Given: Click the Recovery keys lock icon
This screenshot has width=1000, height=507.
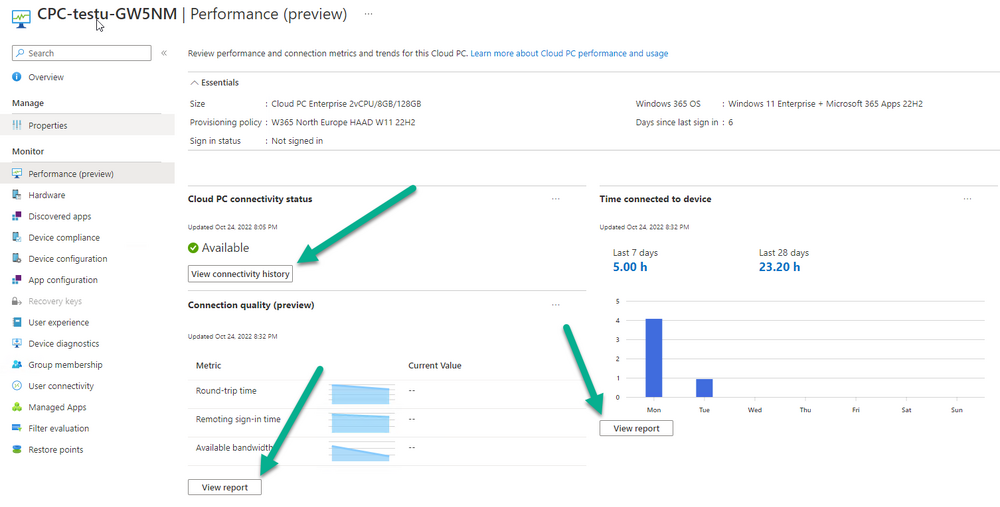Looking at the screenshot, I should click(17, 301).
